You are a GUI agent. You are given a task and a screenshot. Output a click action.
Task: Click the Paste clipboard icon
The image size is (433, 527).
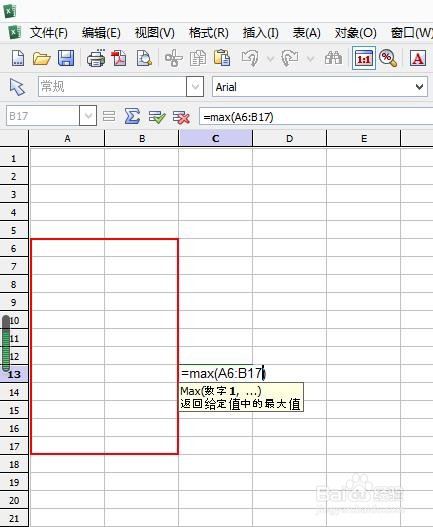pyautogui.click(x=222, y=58)
